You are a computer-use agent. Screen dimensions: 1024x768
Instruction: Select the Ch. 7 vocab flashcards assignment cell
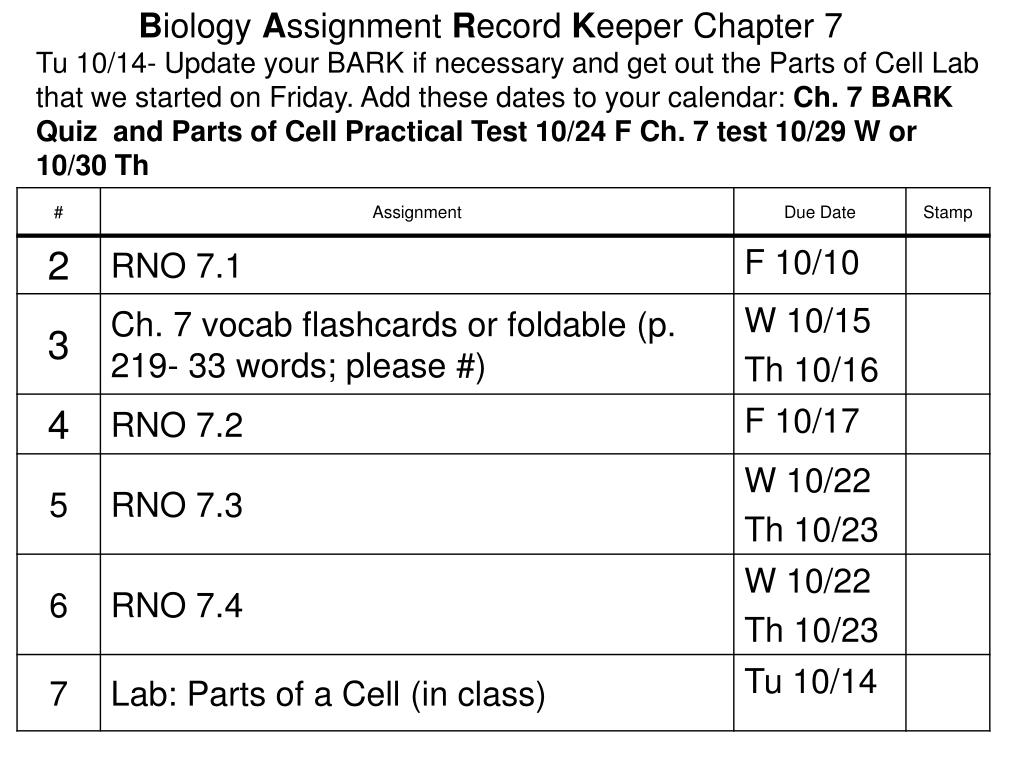click(x=417, y=344)
